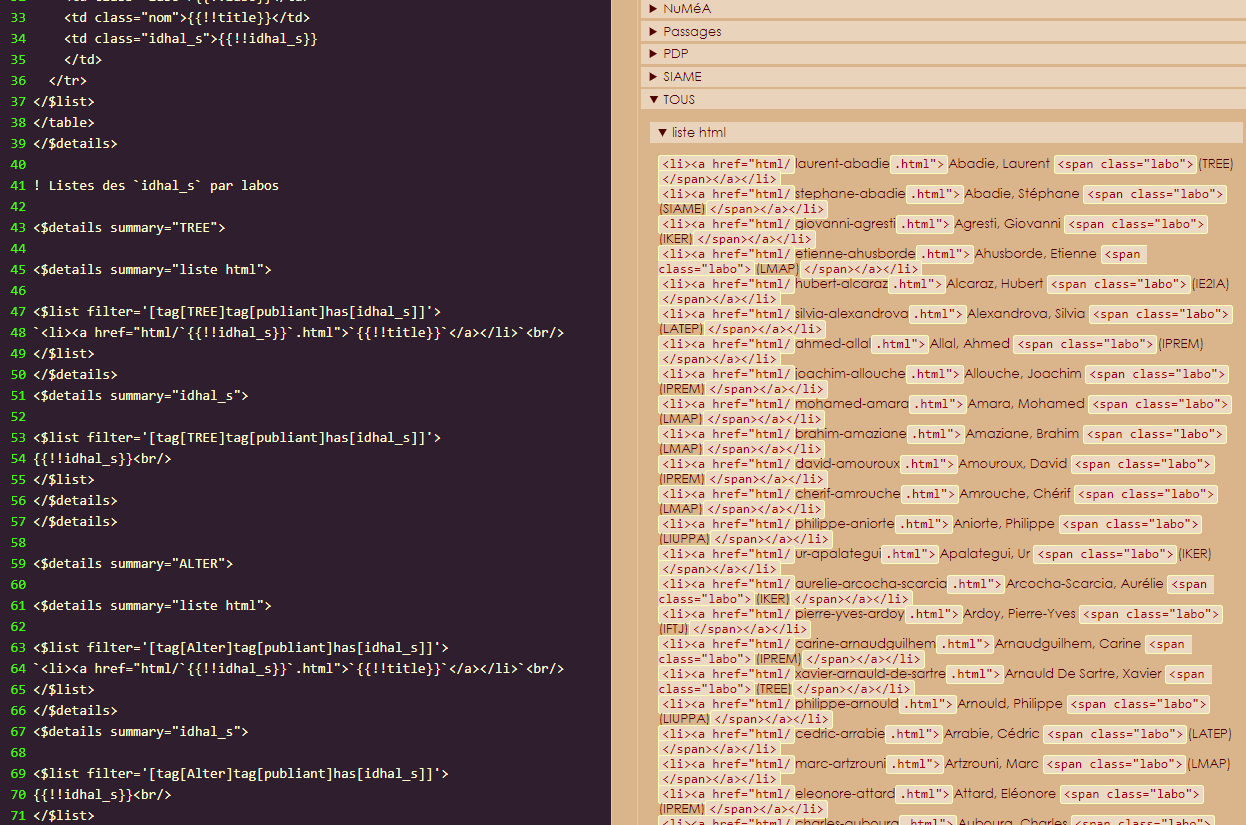Place cursor in line 63 Alter filter
1246x825 pixels.
tap(240, 647)
